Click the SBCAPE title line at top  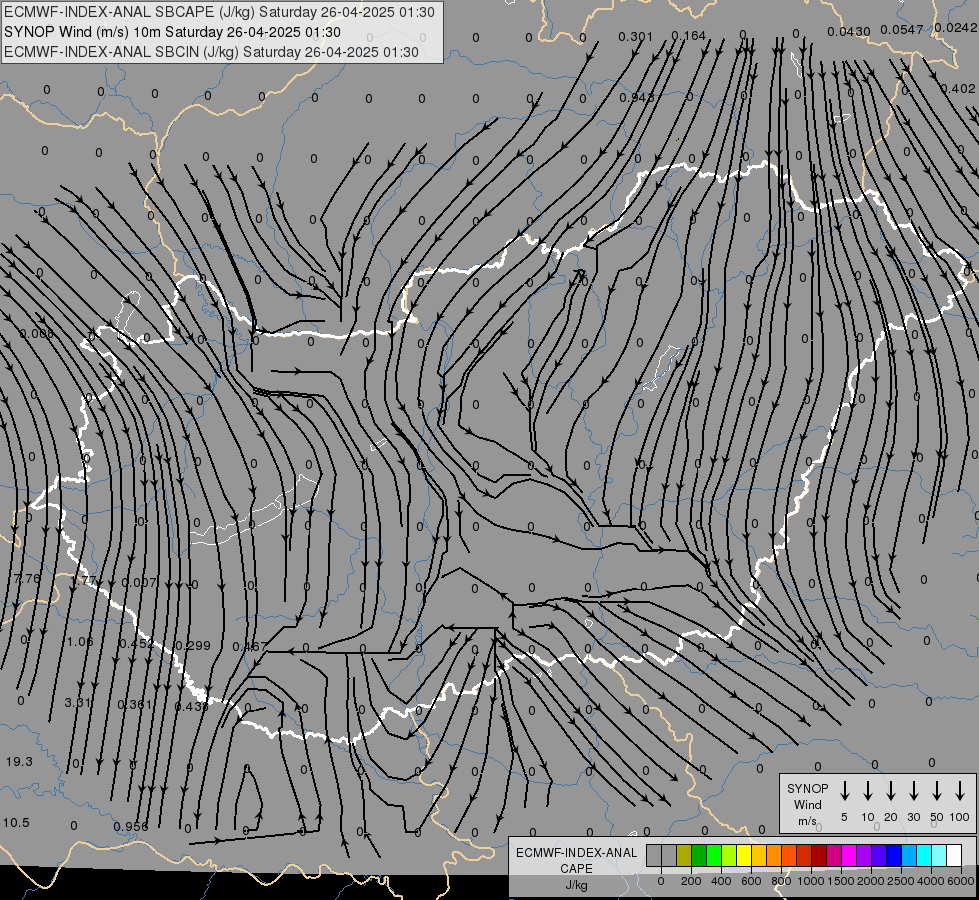coord(219,12)
